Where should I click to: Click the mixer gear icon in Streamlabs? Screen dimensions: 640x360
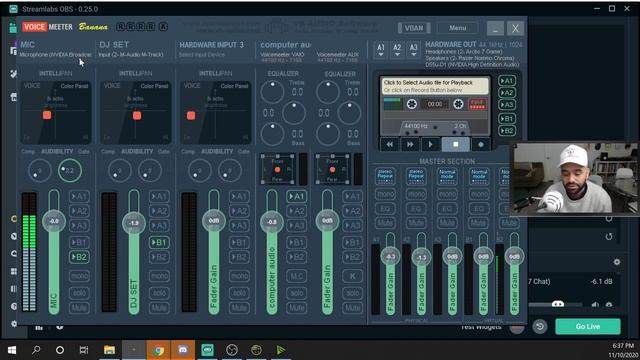pos(617,262)
